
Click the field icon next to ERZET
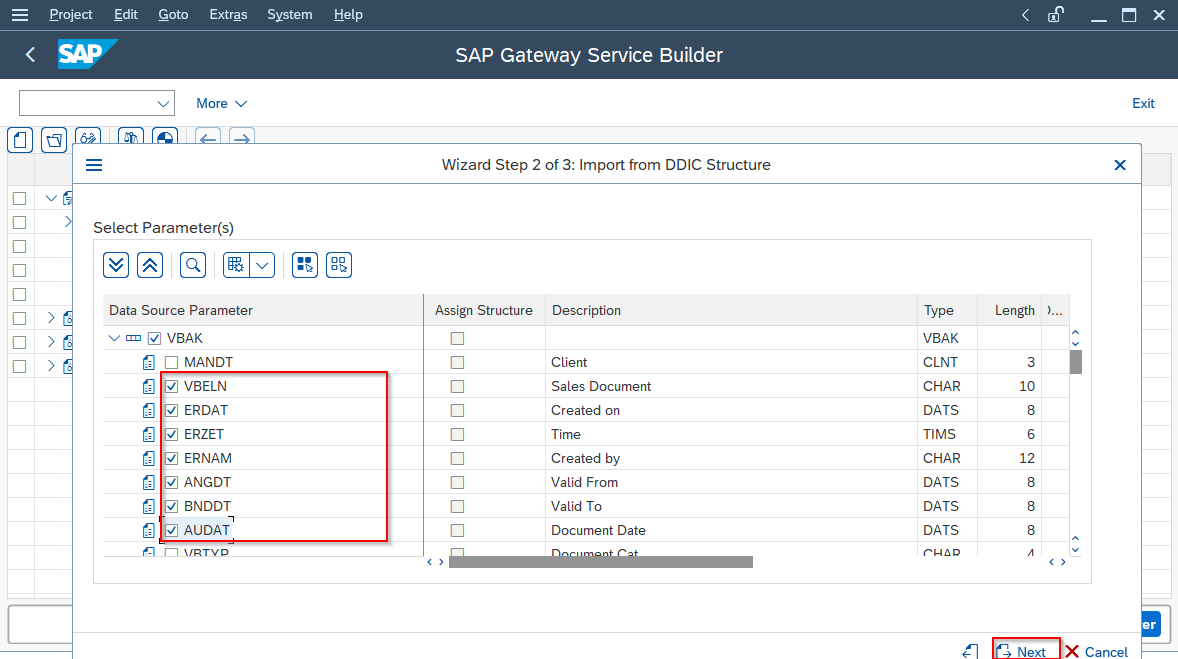click(149, 434)
